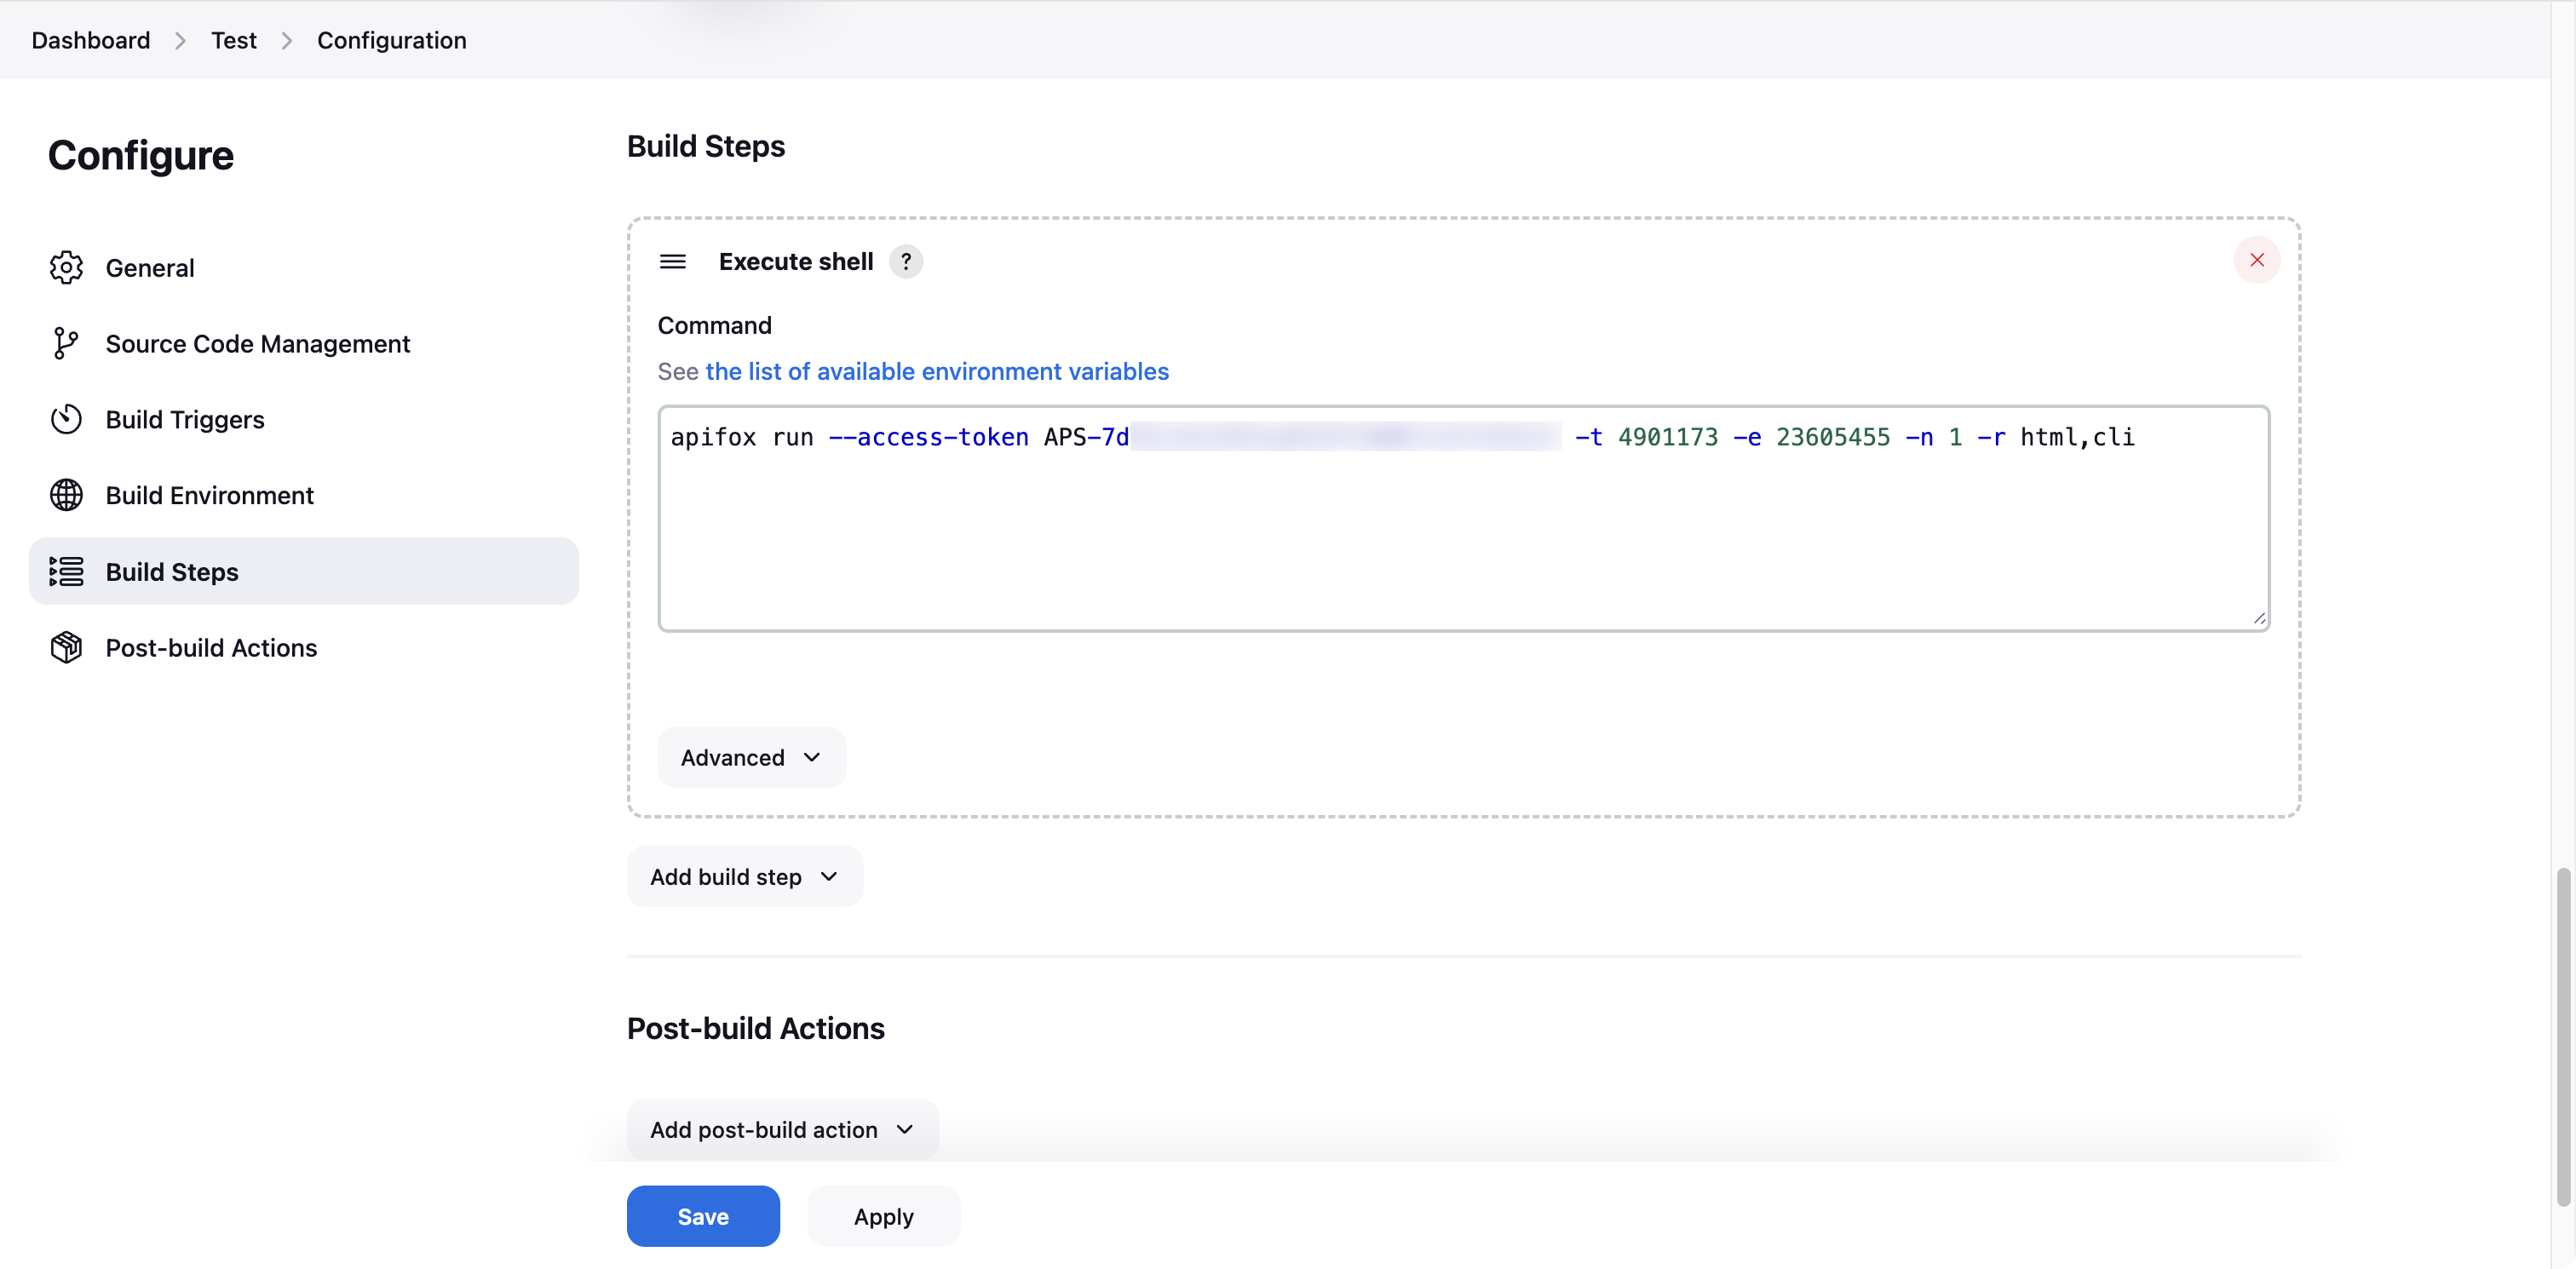Click the General gear icon

[66, 267]
